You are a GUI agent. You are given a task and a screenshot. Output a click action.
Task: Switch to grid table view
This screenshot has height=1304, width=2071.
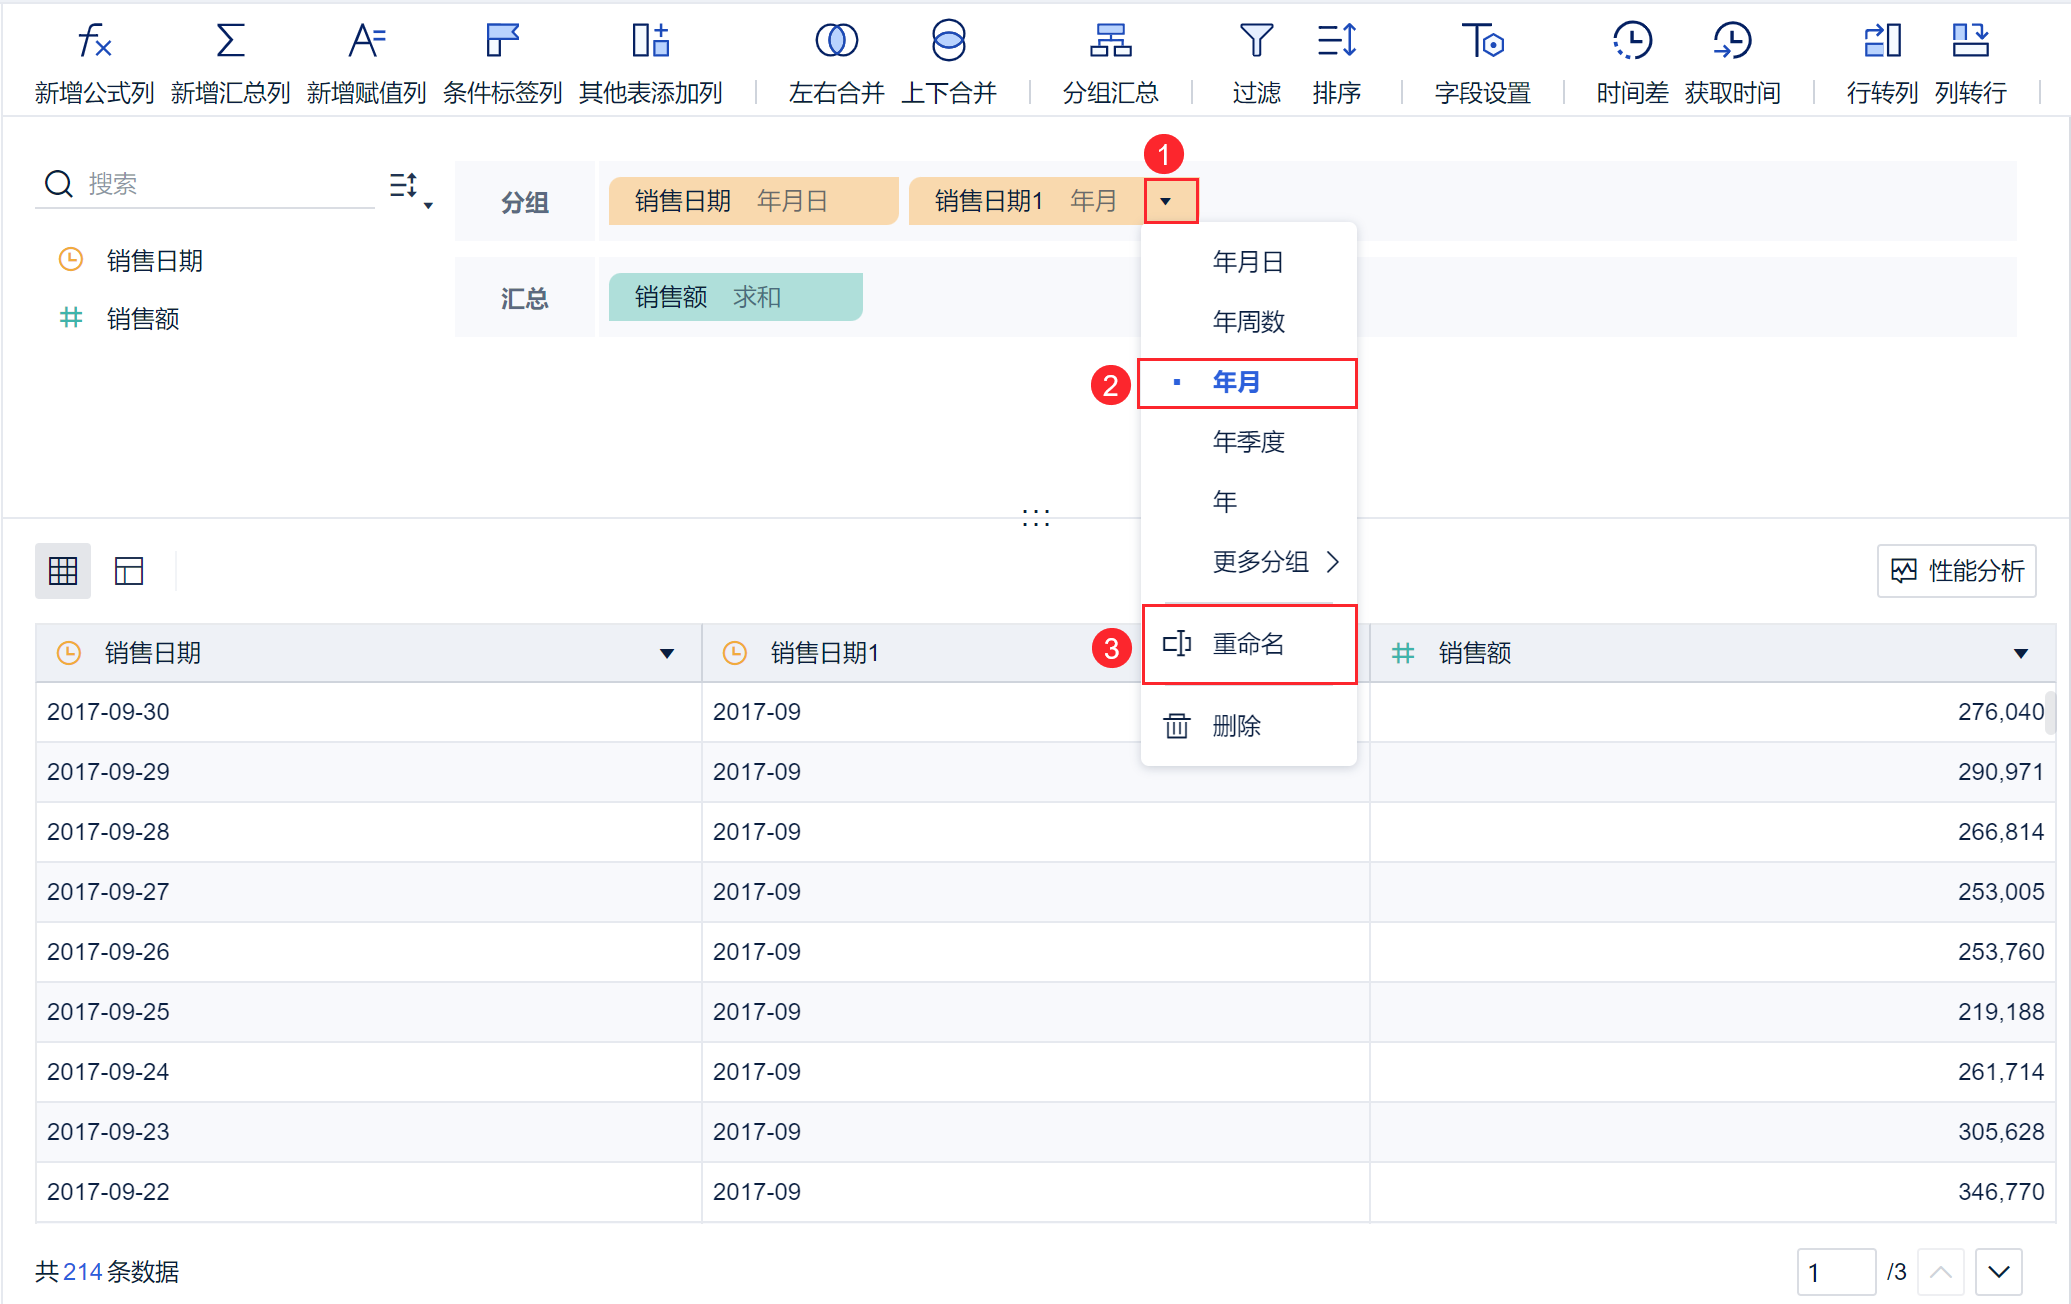[63, 571]
